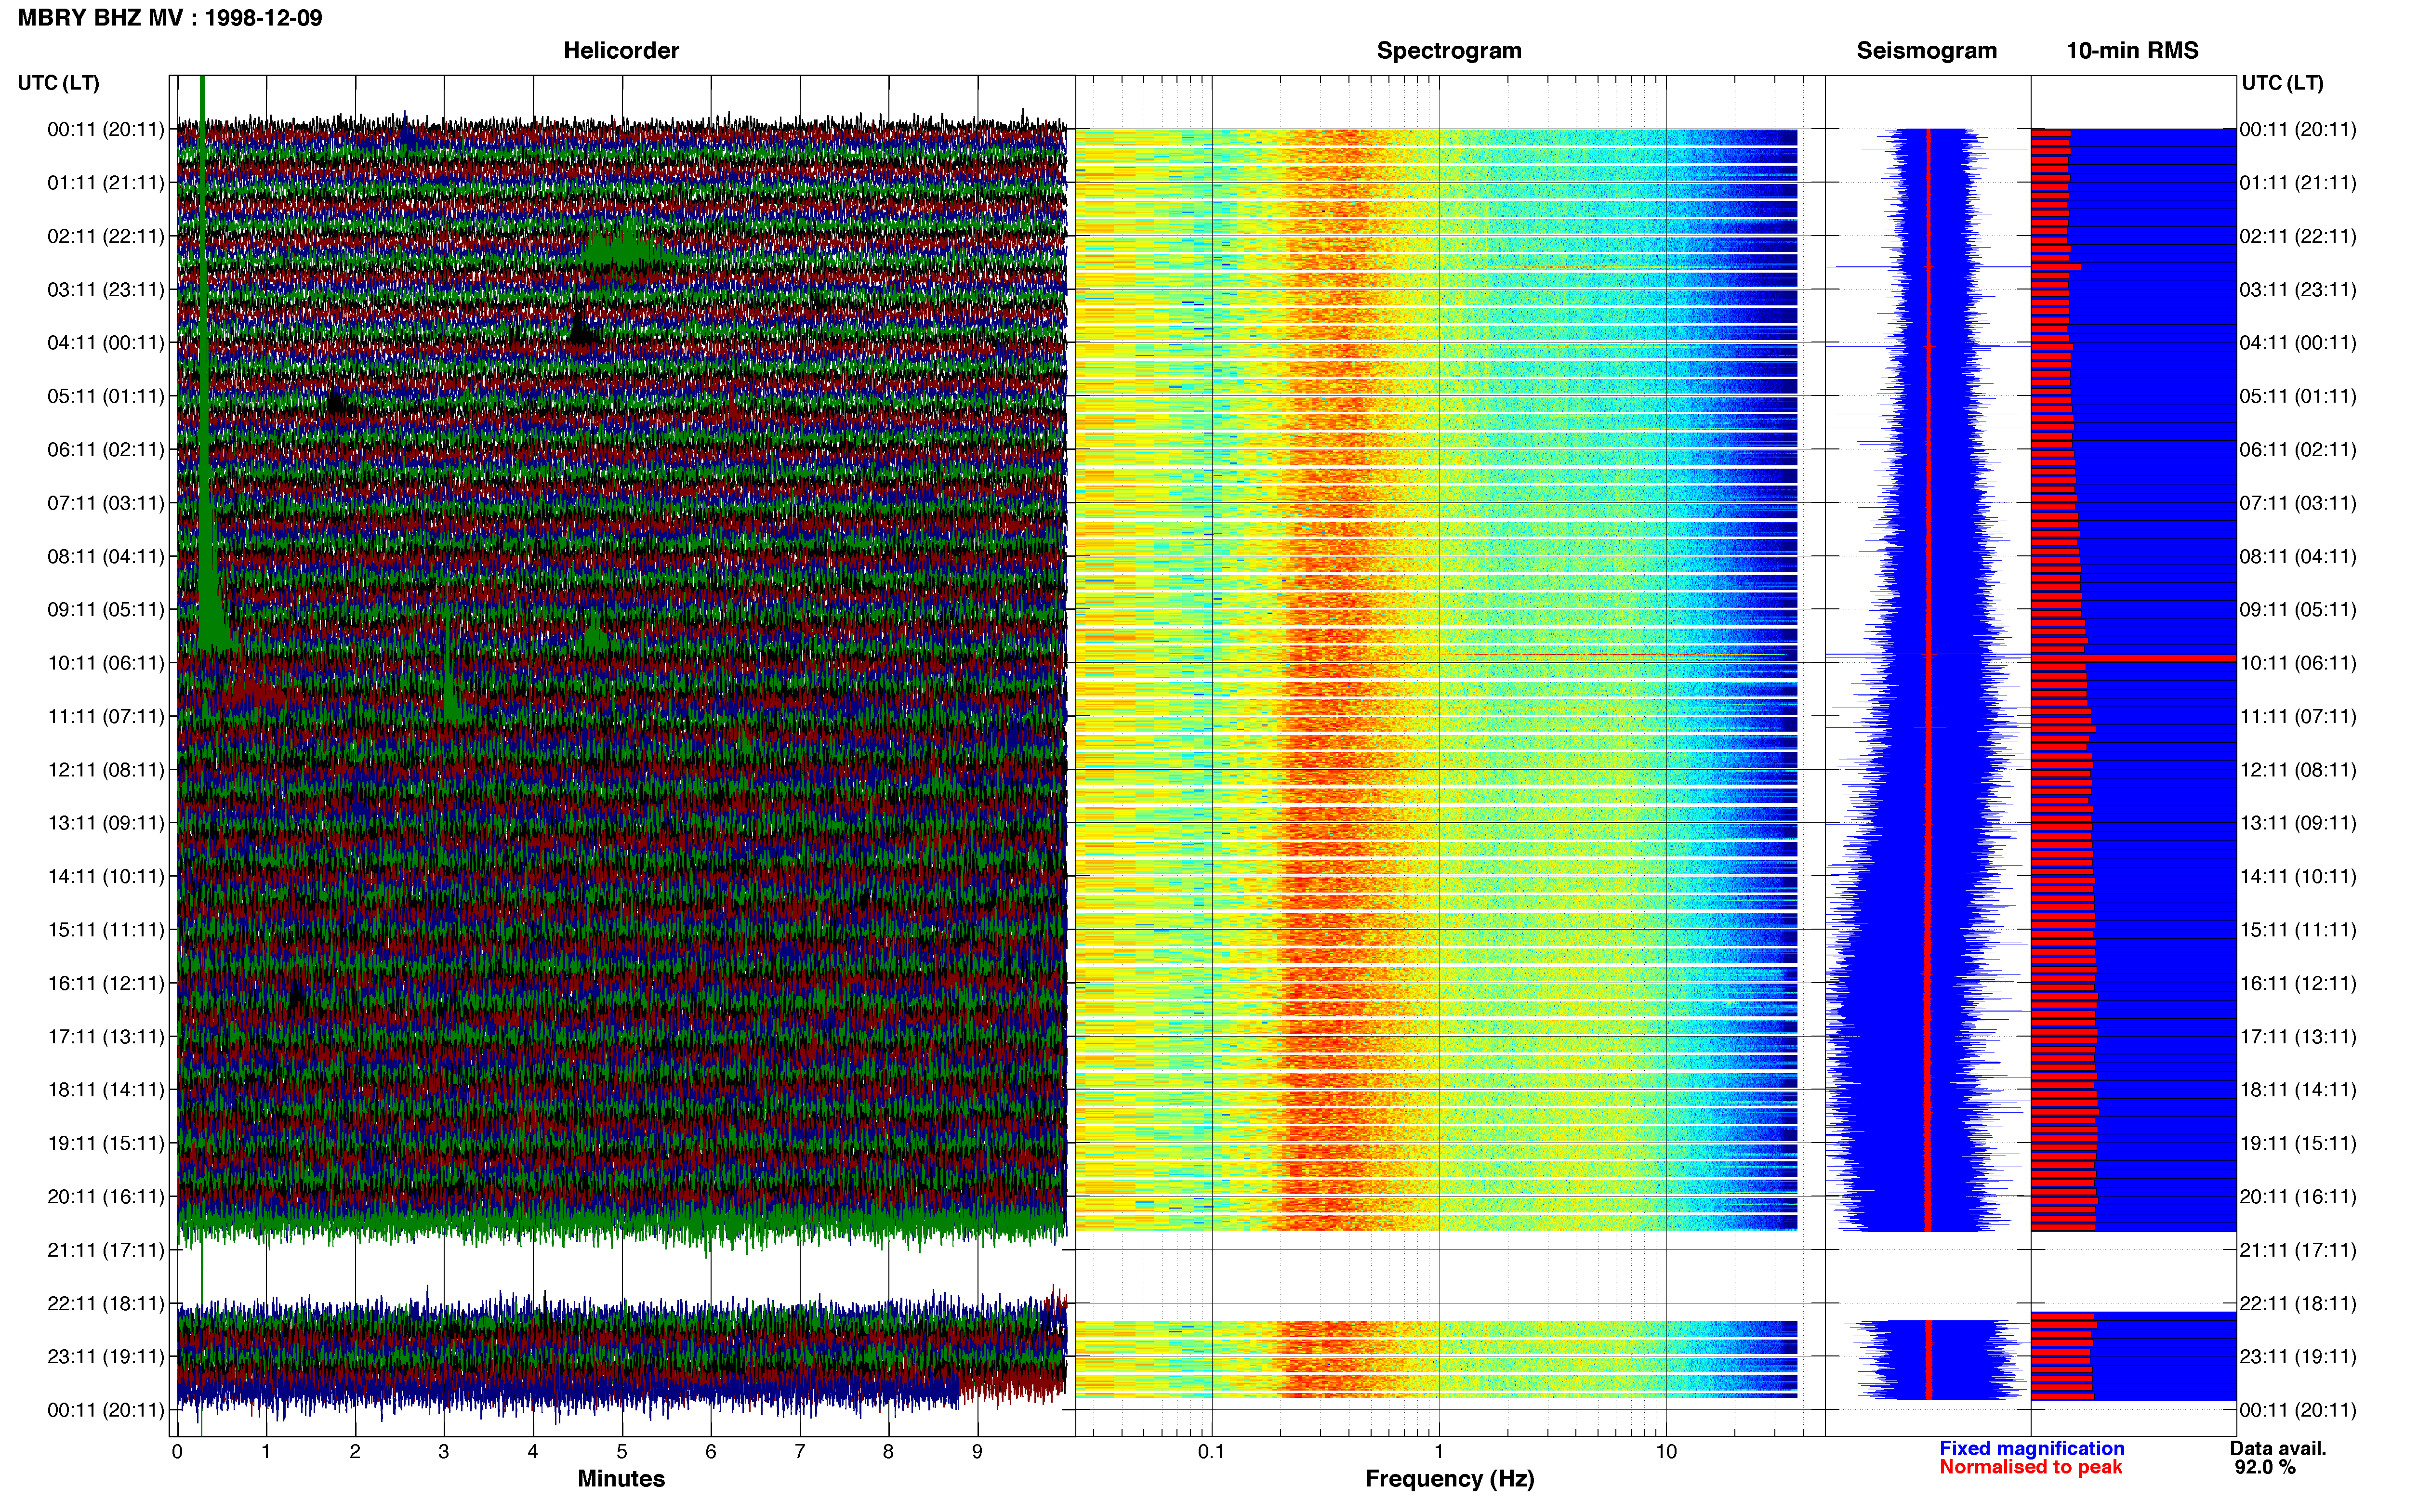This screenshot has width=2418, height=1512.
Task: Click the 'Frequency (Hz)' x-axis label
Action: [x=1449, y=1479]
